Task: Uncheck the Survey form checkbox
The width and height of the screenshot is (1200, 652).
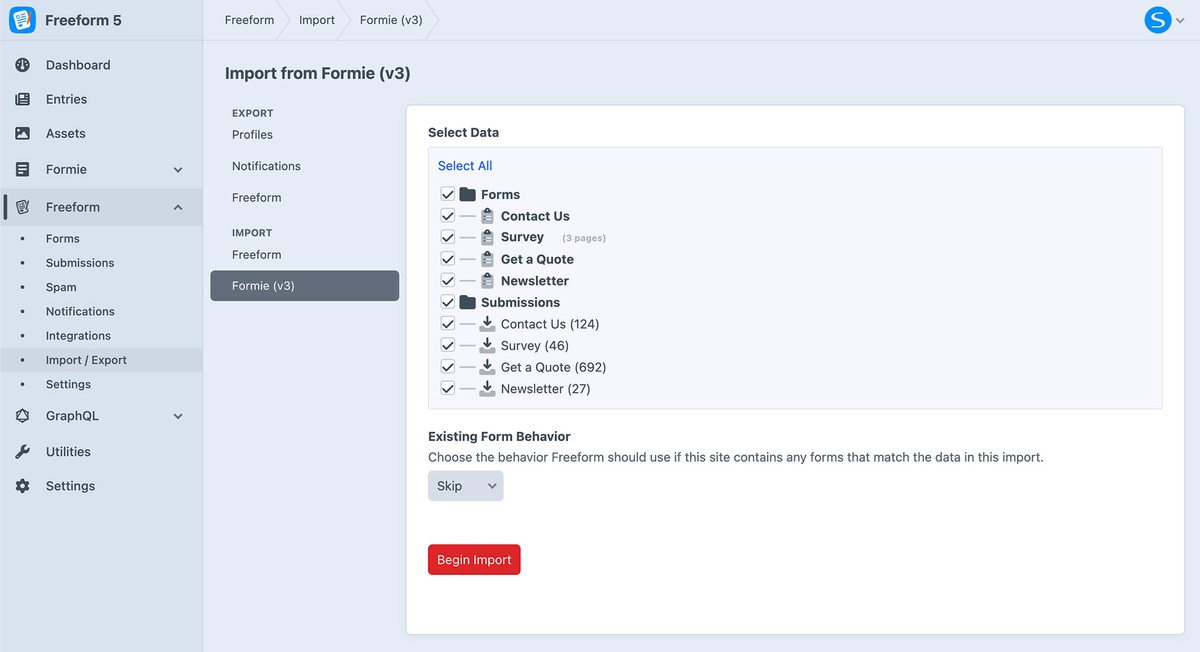Action: [448, 237]
